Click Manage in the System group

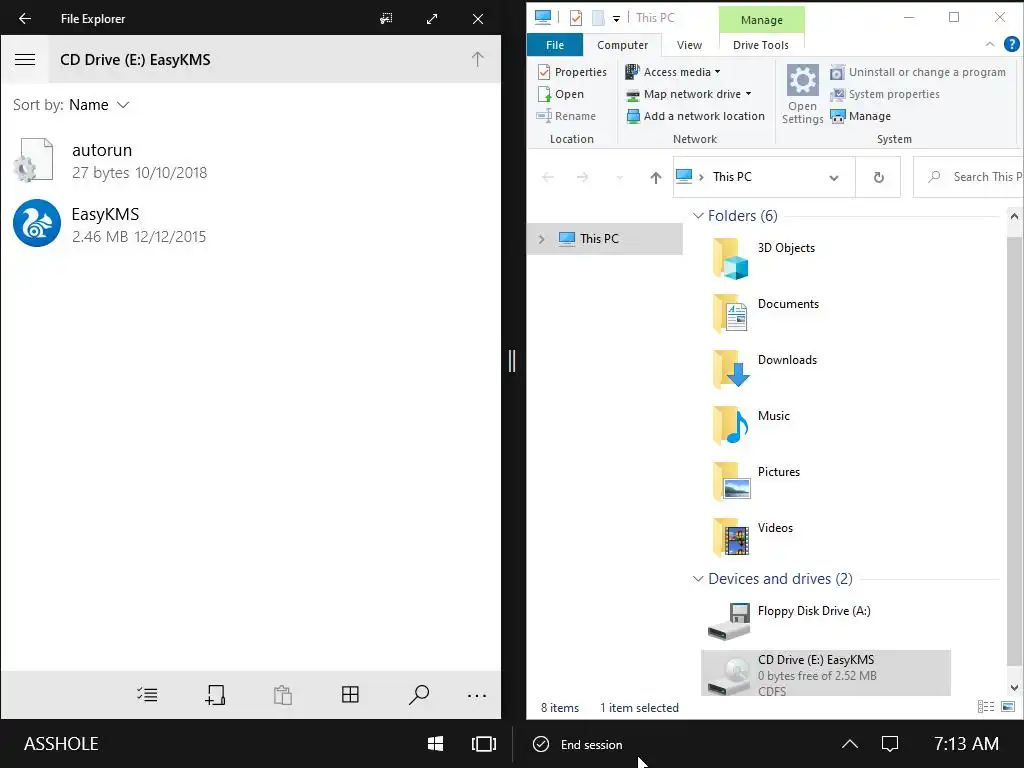coord(861,116)
